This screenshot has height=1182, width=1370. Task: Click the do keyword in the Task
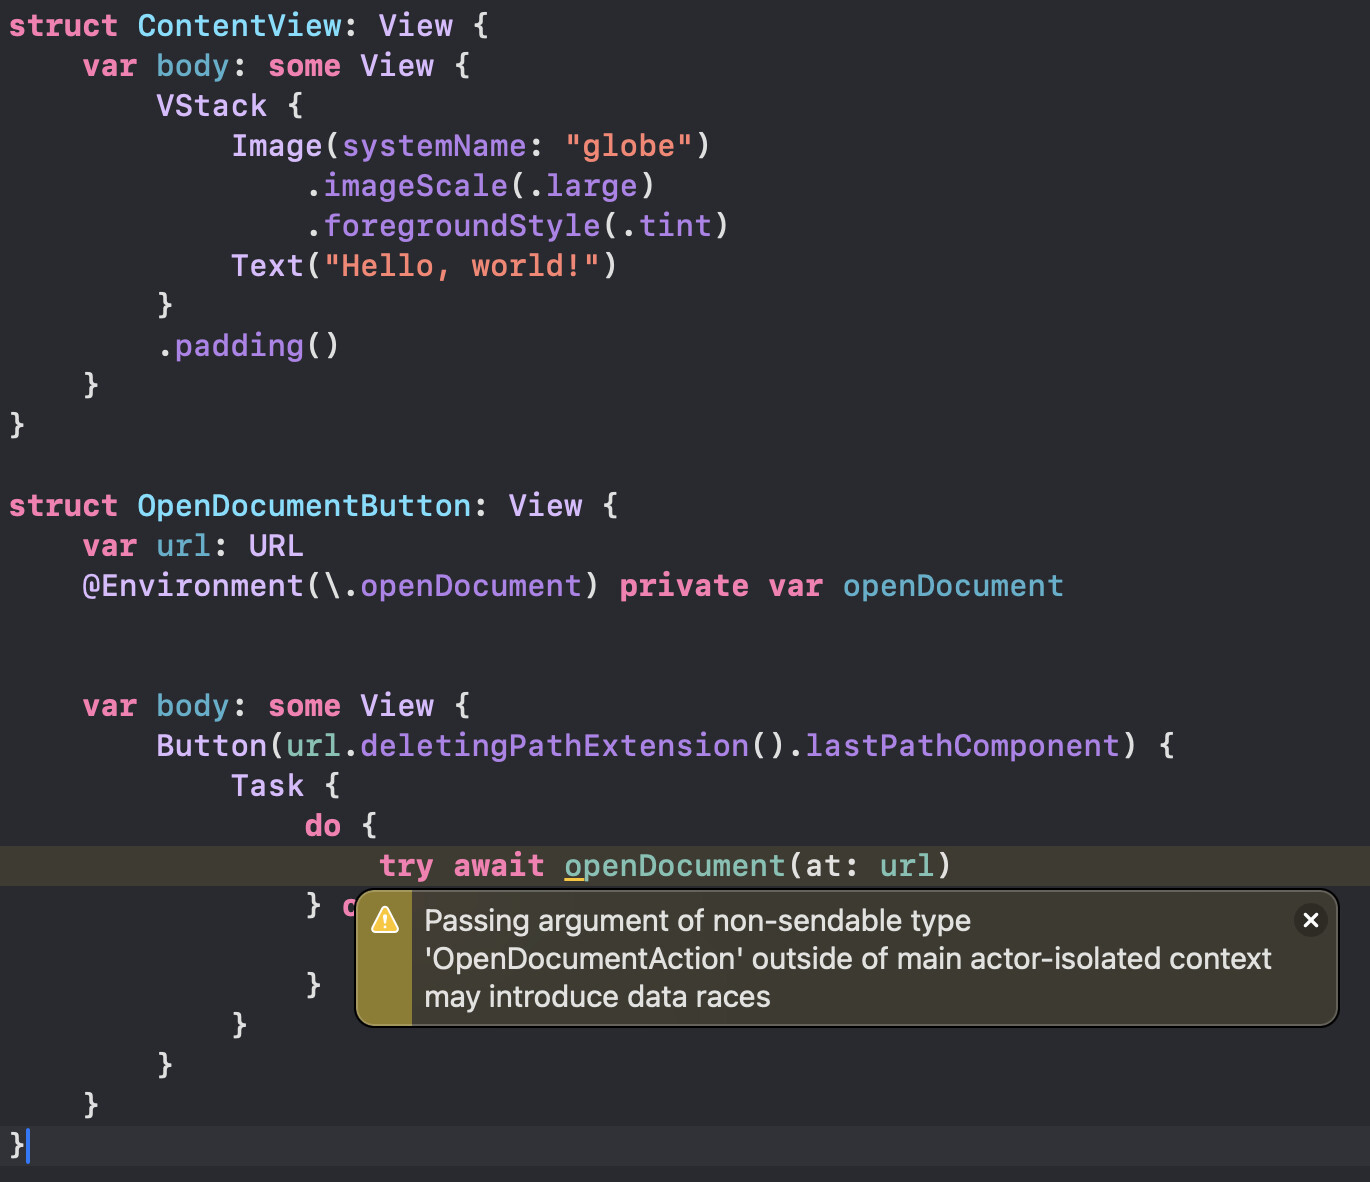click(322, 825)
